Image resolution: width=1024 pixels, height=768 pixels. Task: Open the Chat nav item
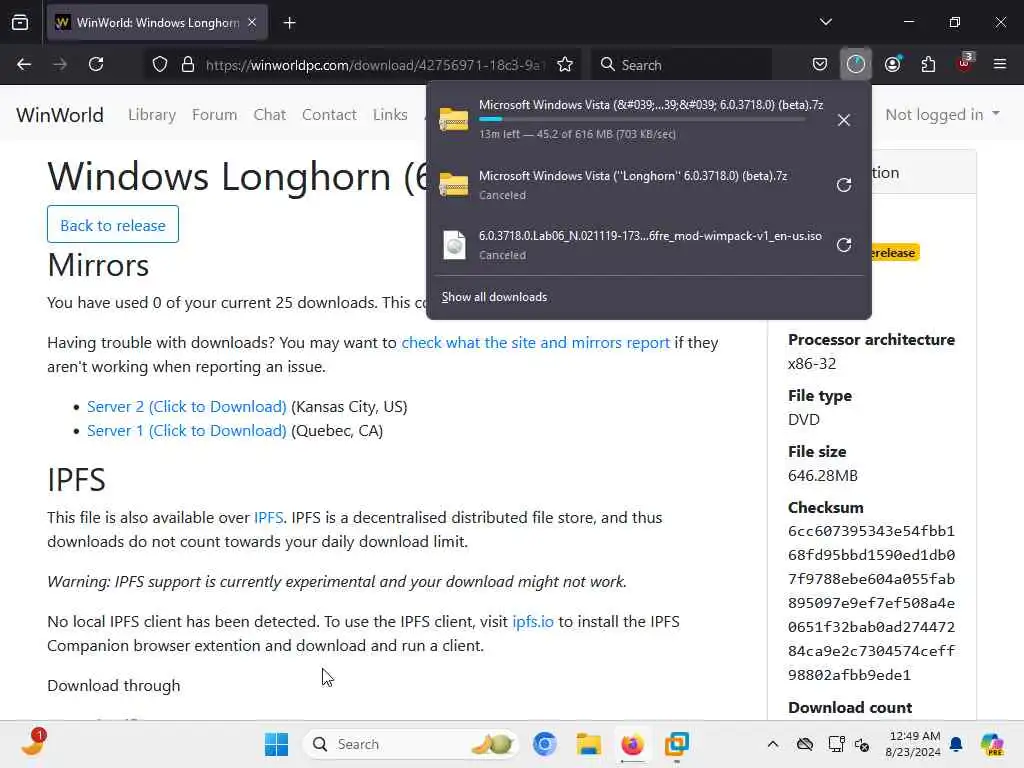270,115
